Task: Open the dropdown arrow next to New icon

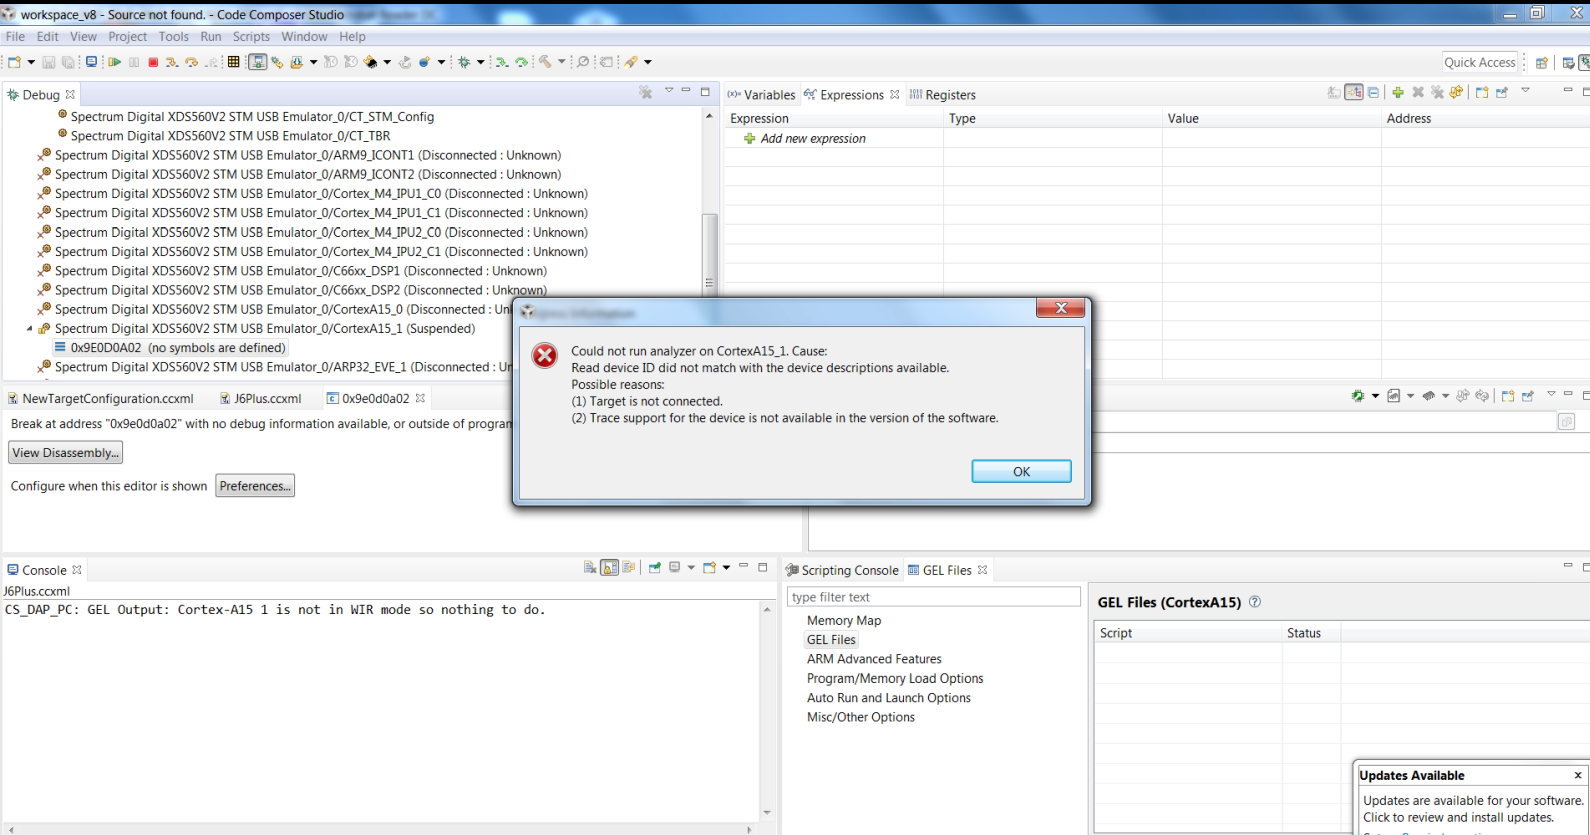Action: 31,62
